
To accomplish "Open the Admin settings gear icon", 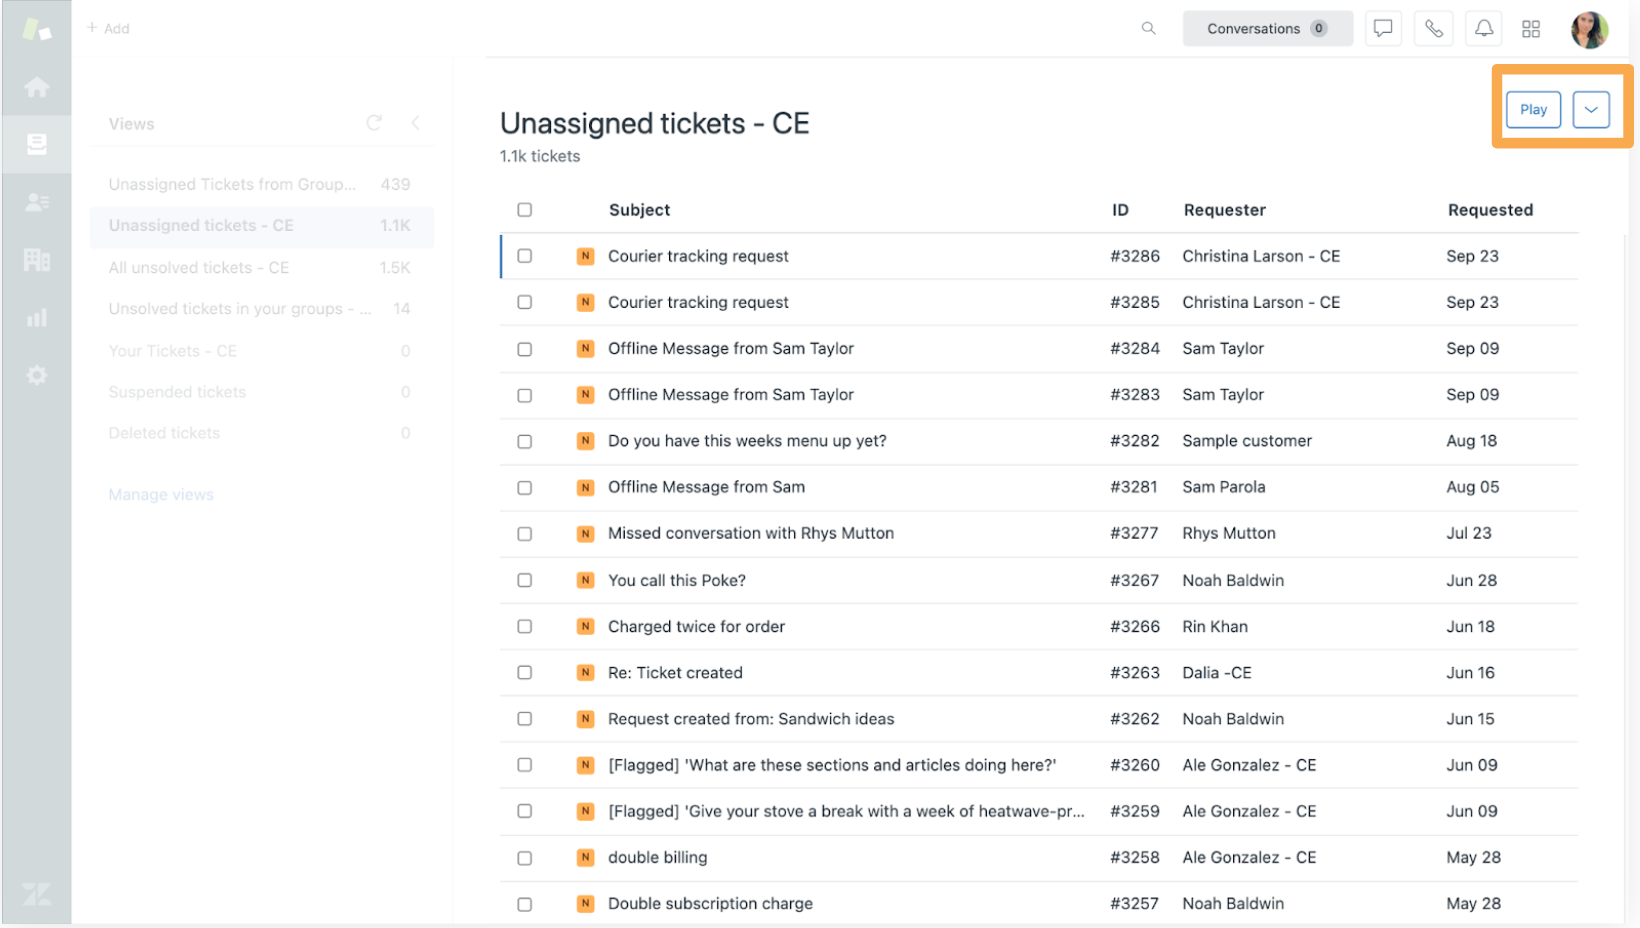I will [x=36, y=375].
